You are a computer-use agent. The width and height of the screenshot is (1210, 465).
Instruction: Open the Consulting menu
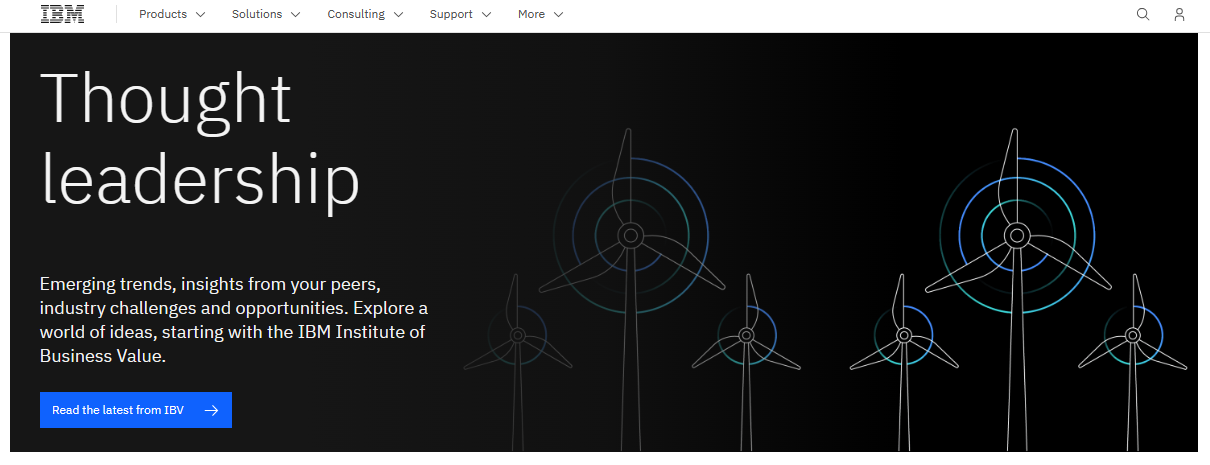tap(365, 14)
